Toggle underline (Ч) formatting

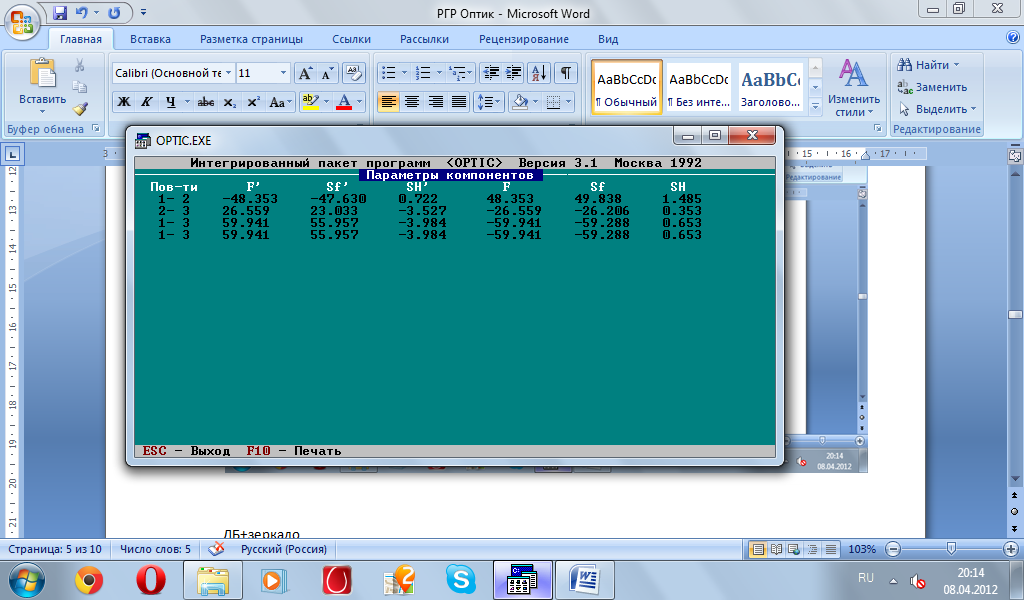[170, 102]
